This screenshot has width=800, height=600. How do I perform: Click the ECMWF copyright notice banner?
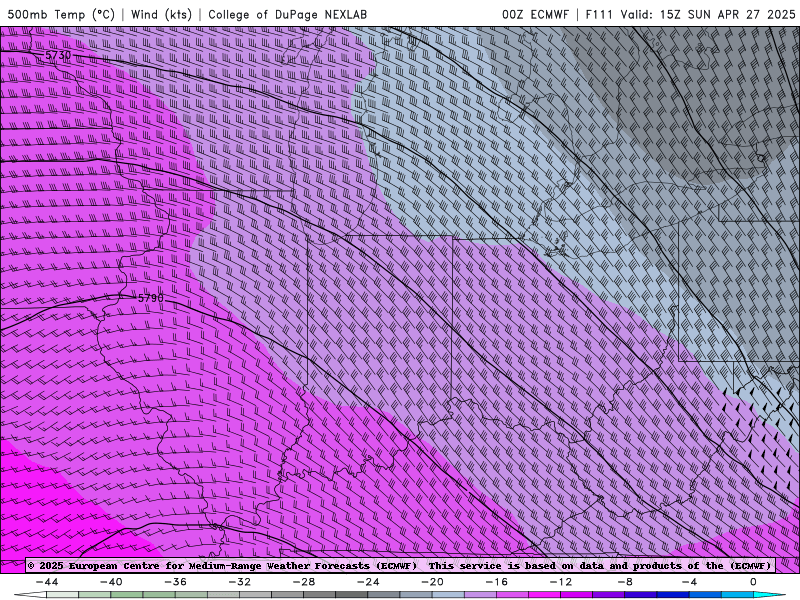click(400, 565)
